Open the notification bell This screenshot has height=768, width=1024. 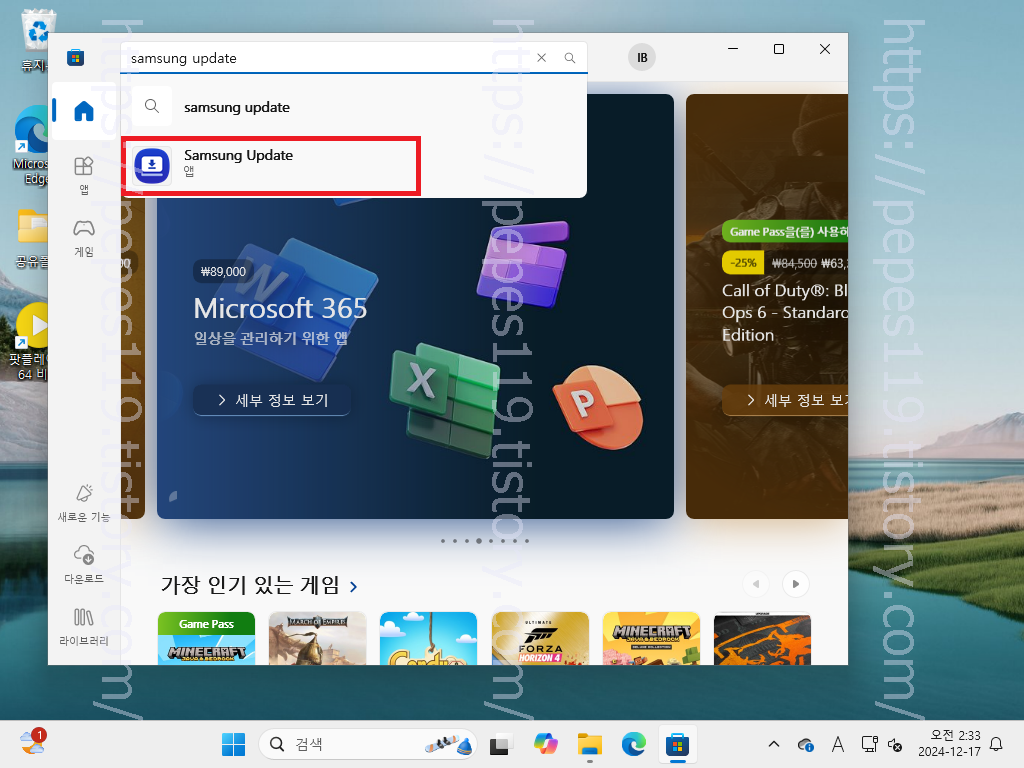(x=997, y=744)
